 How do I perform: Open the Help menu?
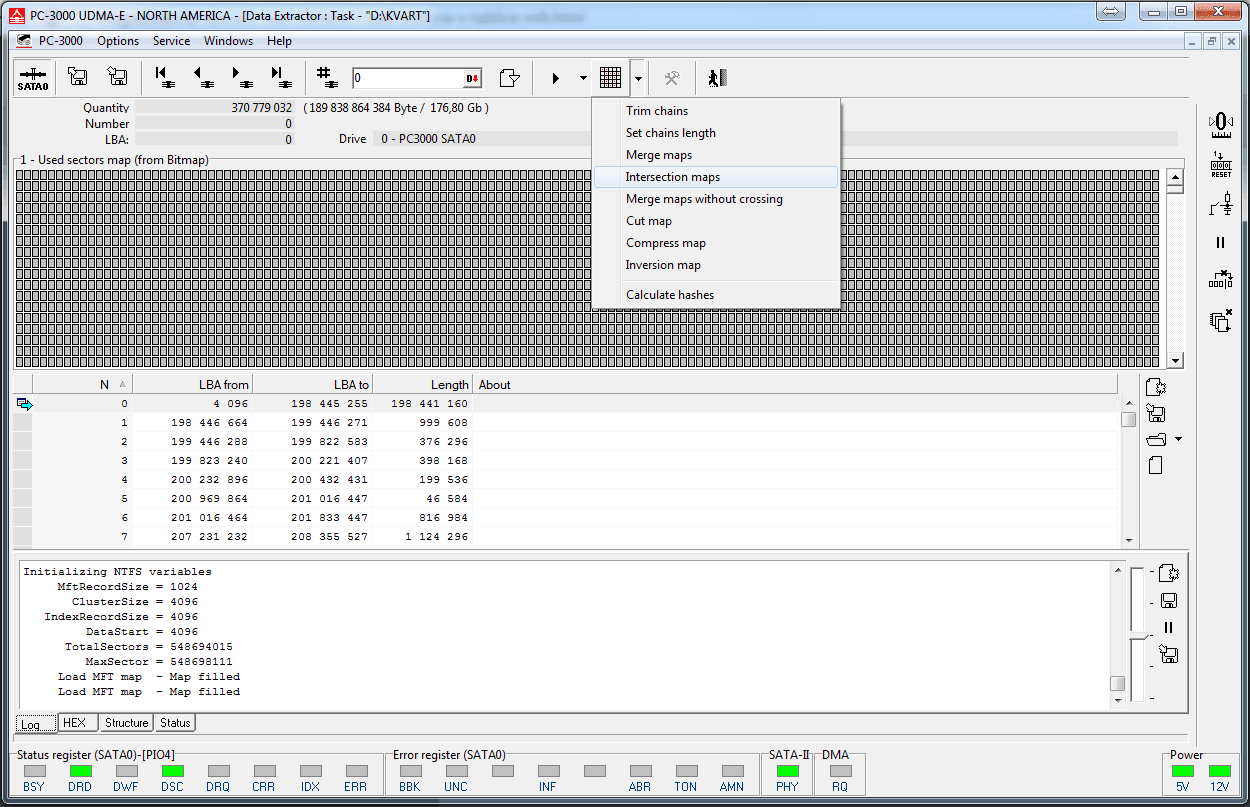click(x=279, y=41)
